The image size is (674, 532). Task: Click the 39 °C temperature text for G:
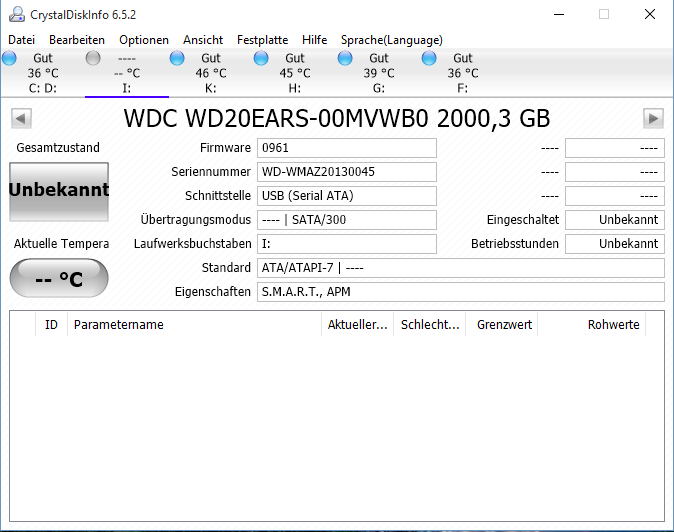(379, 73)
